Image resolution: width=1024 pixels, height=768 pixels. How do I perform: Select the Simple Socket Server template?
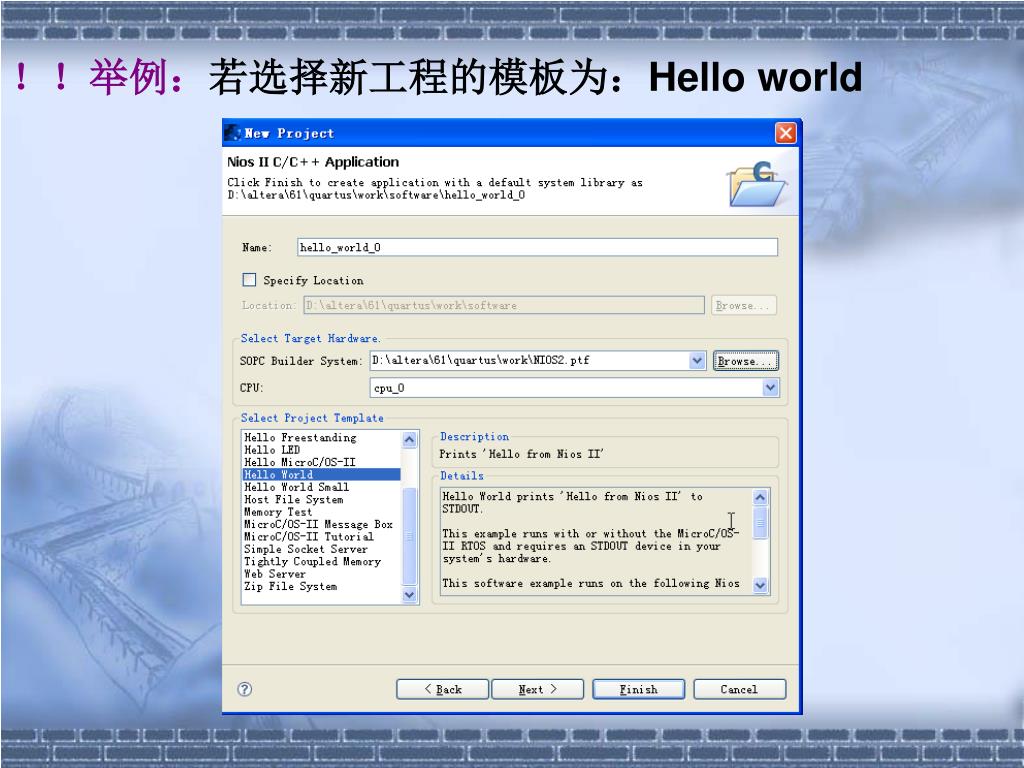pyautogui.click(x=306, y=549)
